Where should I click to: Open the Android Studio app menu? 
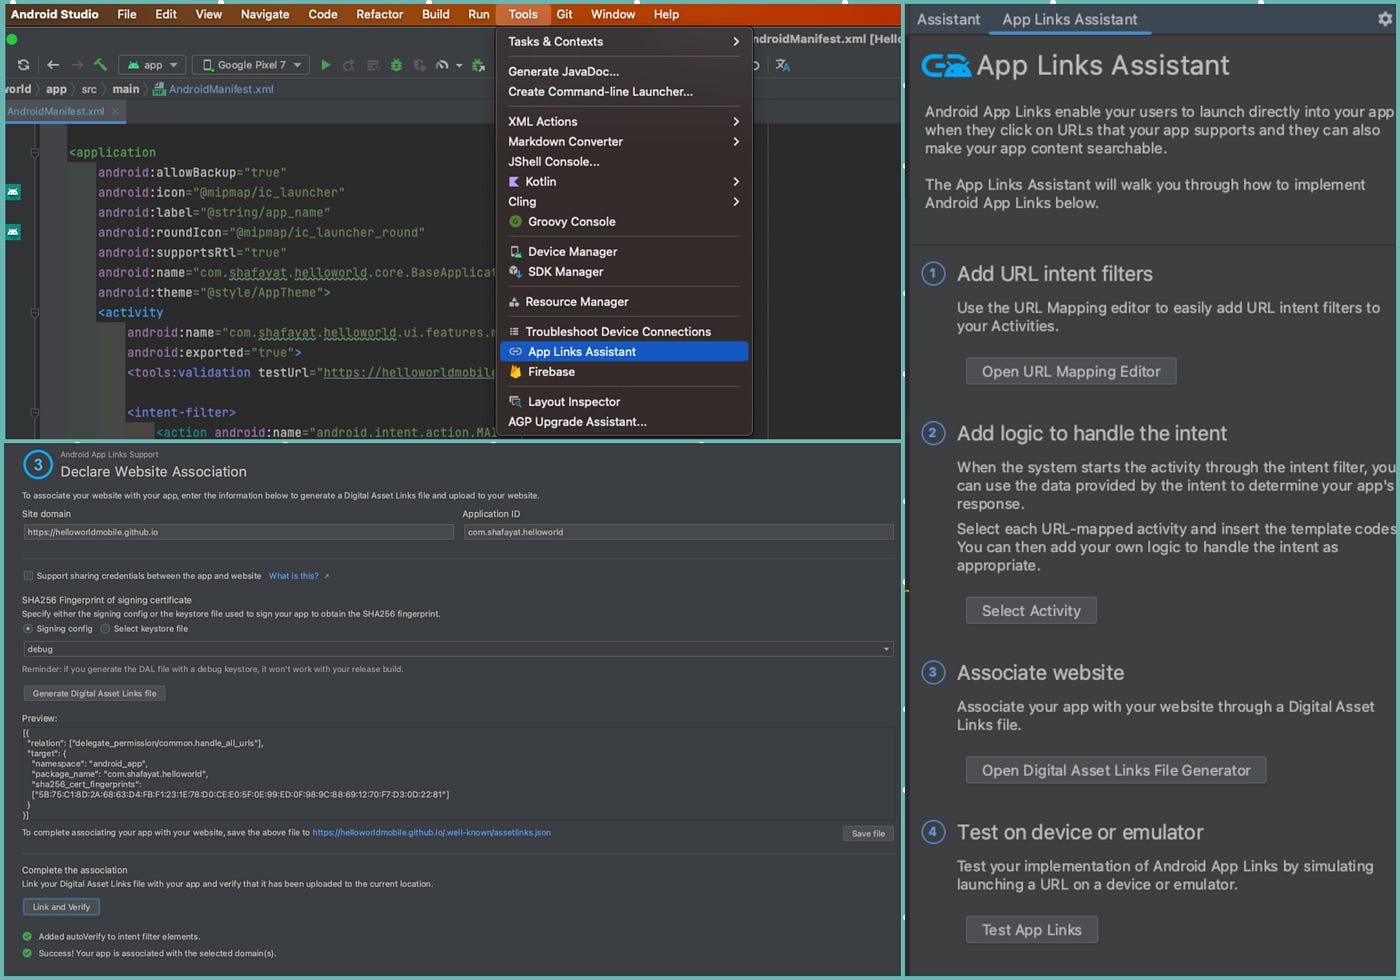pos(54,14)
